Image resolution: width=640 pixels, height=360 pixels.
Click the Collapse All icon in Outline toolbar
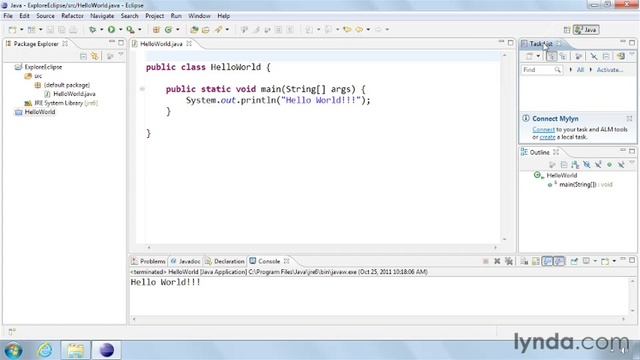[564, 164]
